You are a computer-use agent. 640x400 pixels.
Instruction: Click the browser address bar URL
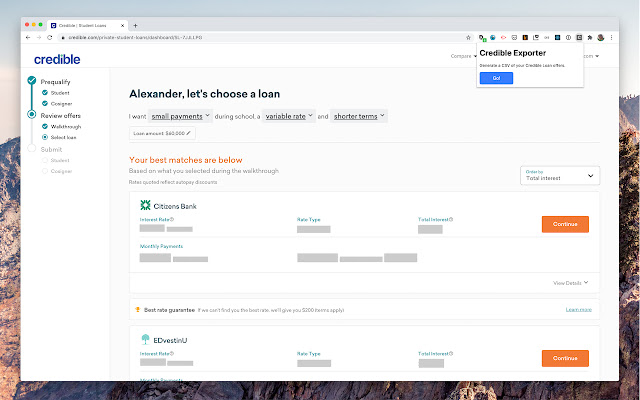coord(135,38)
